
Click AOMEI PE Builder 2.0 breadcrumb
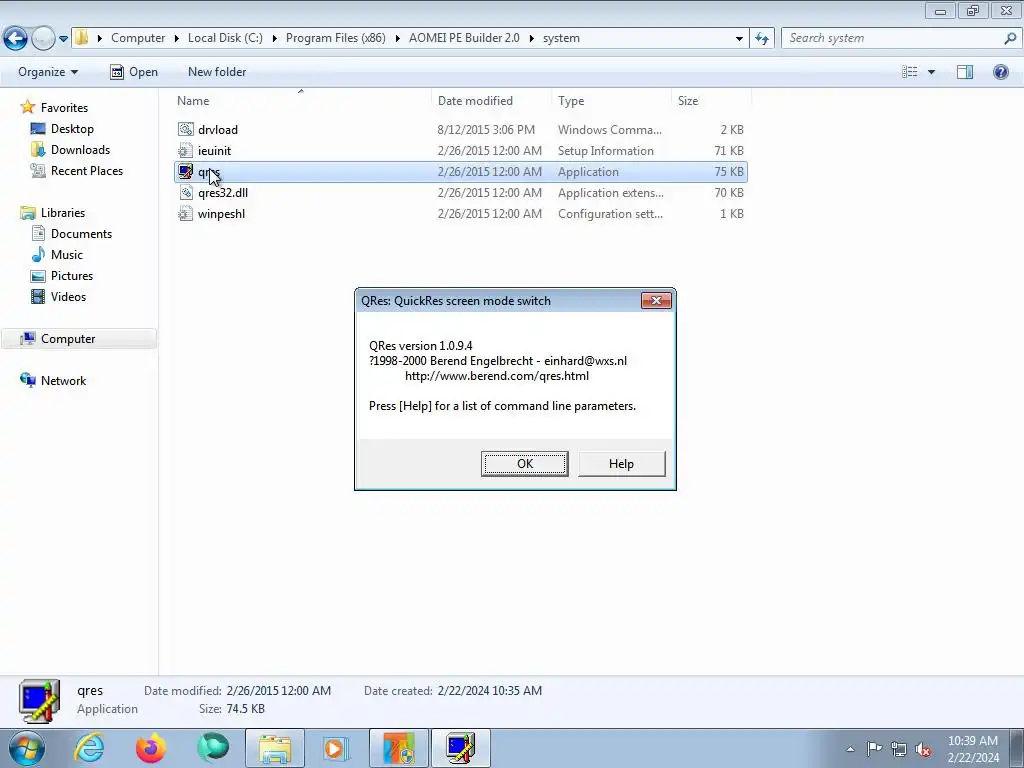[464, 38]
